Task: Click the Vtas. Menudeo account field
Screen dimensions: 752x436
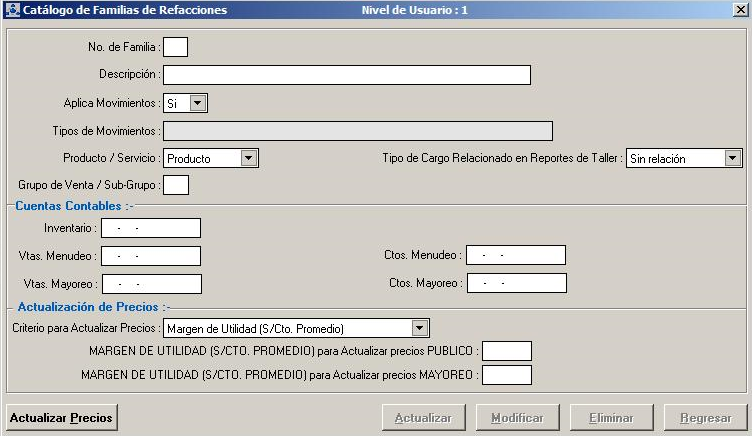Action: pyautogui.click(x=151, y=256)
